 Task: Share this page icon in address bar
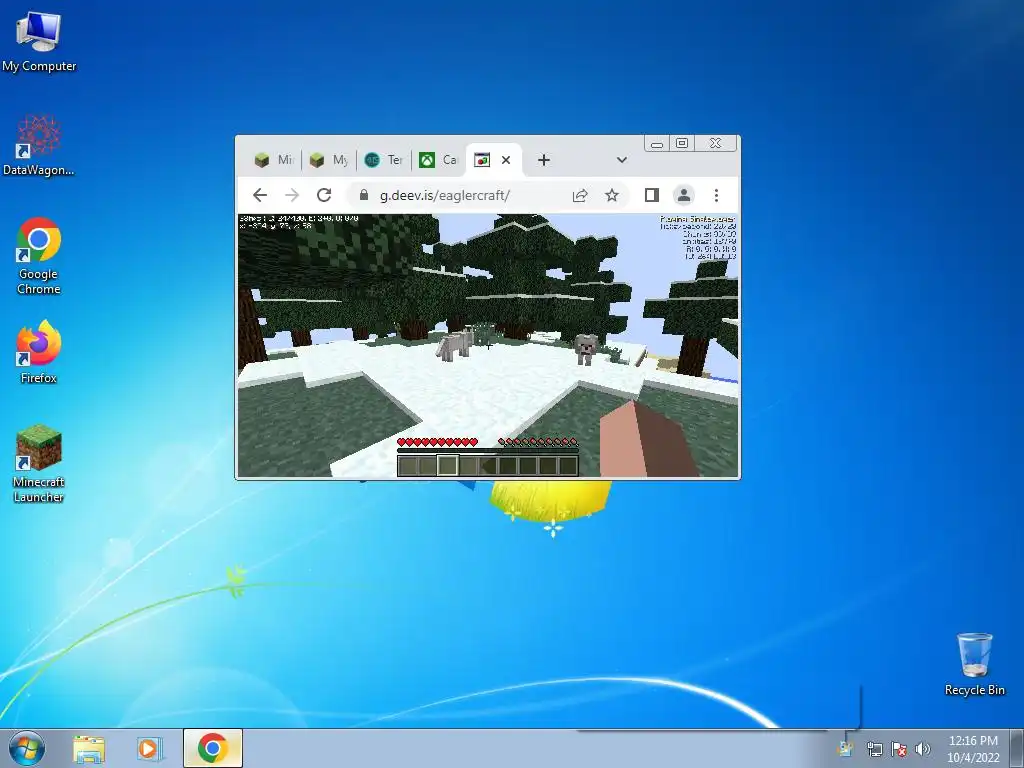(580, 195)
